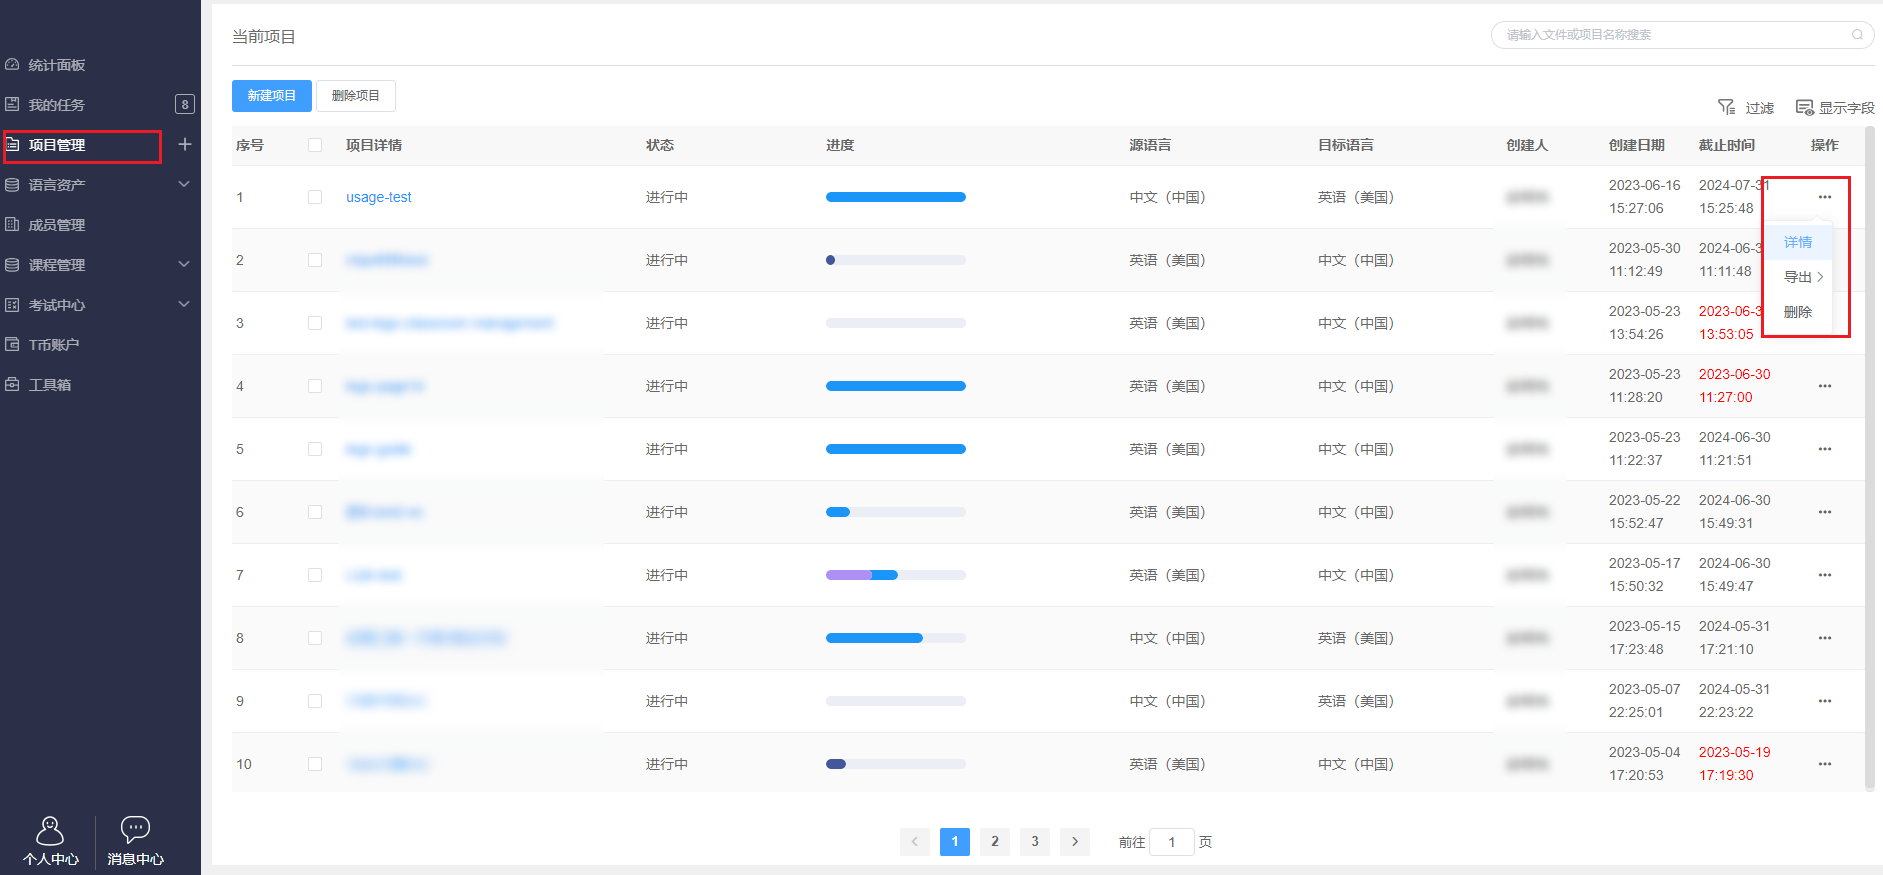Open the 显示字段 column settings
The image size is (1883, 875).
click(1834, 107)
